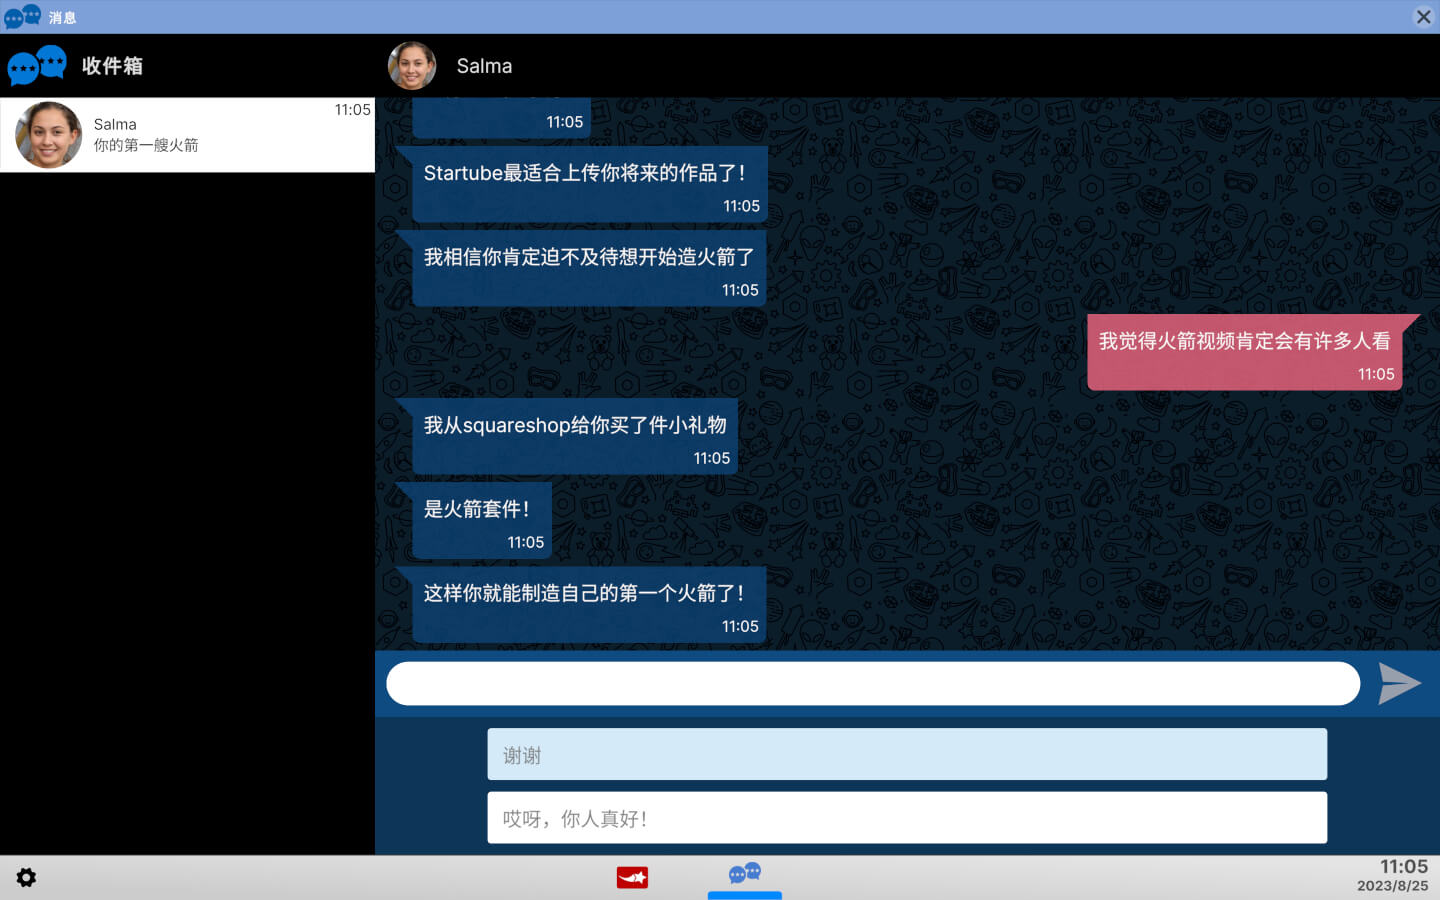
Task: Click the "收件箱" inbox heading
Action: (x=112, y=66)
